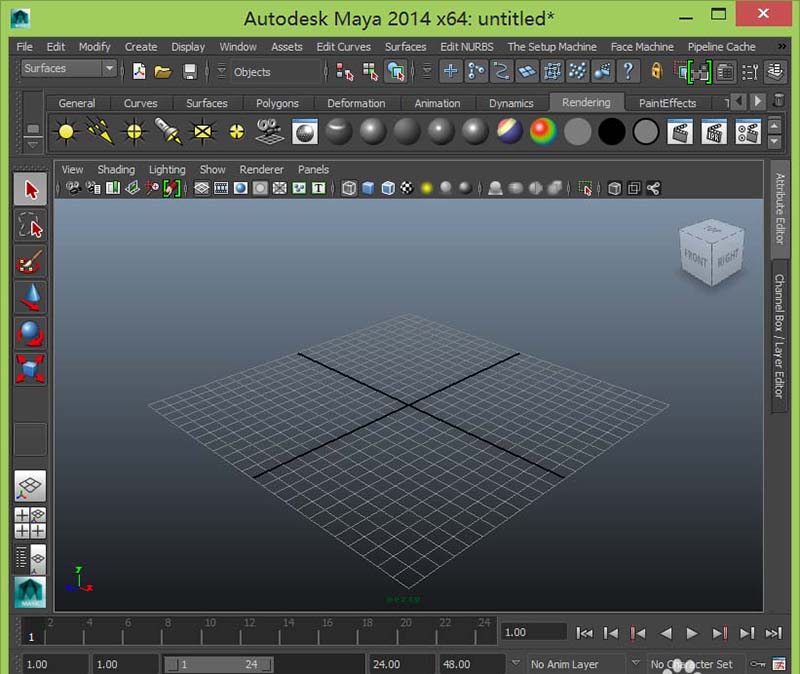Open the Edit NURBS menu
Viewport: 800px width, 674px height.
(x=467, y=47)
